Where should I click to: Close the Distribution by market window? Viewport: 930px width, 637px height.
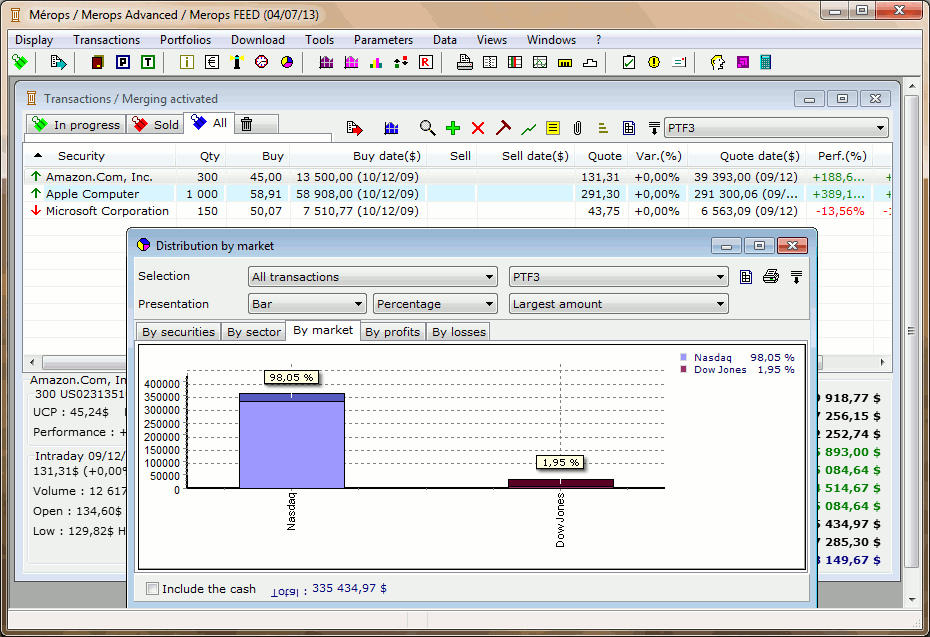click(792, 246)
